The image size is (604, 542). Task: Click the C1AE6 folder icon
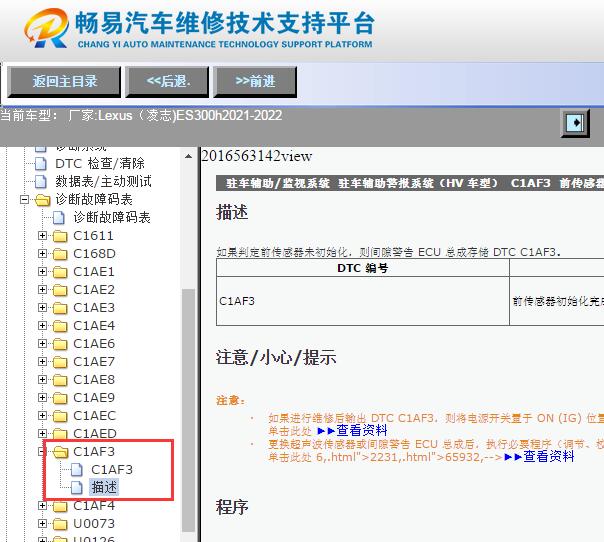pyautogui.click(x=60, y=344)
